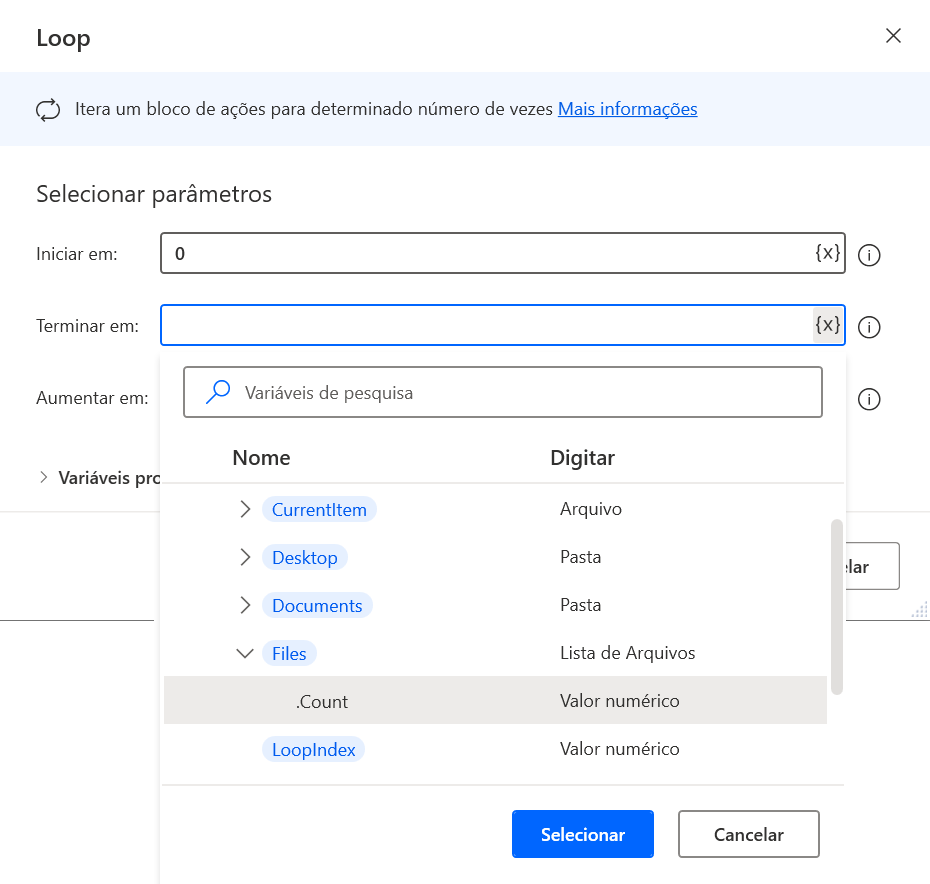Screen dimensions: 930x884
Task: Click the info icon next to Terminar em
Action: point(869,327)
